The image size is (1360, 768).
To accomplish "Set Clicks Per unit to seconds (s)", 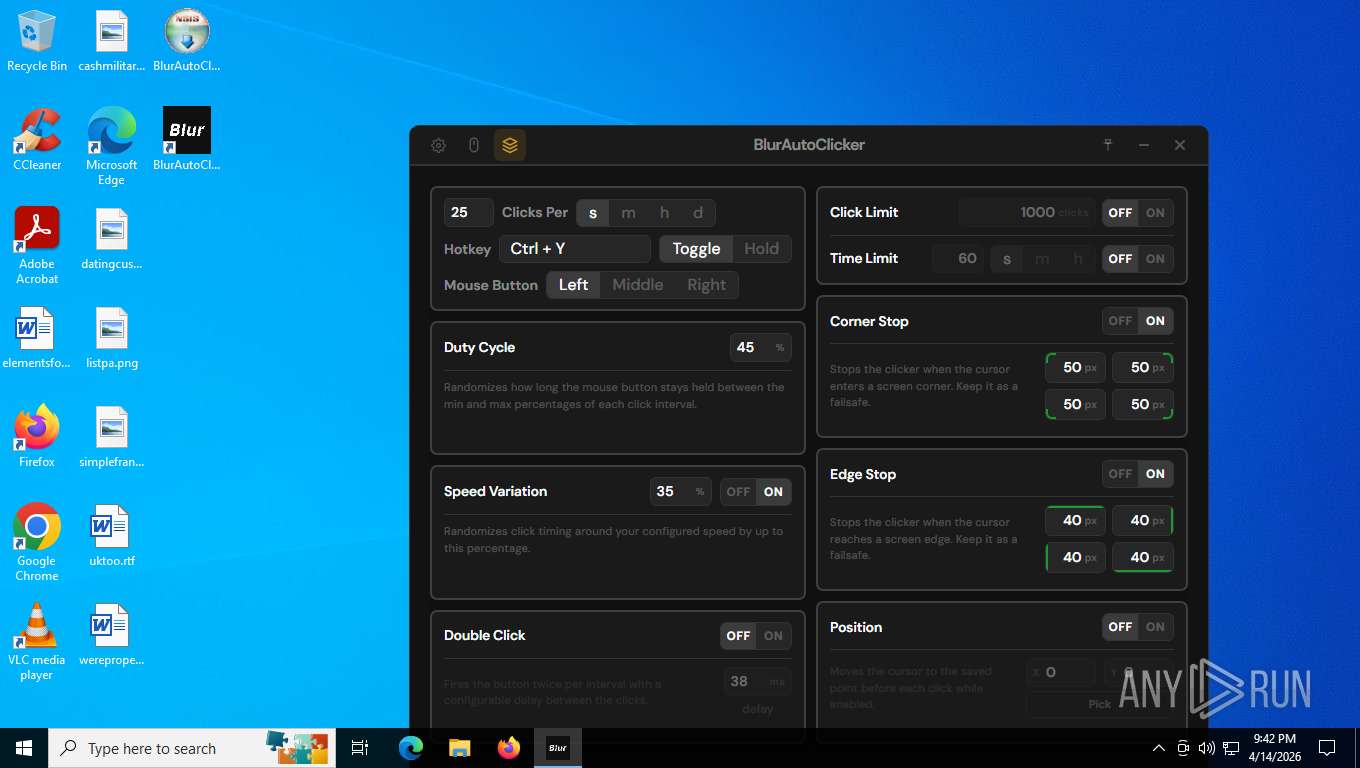I will tap(593, 213).
